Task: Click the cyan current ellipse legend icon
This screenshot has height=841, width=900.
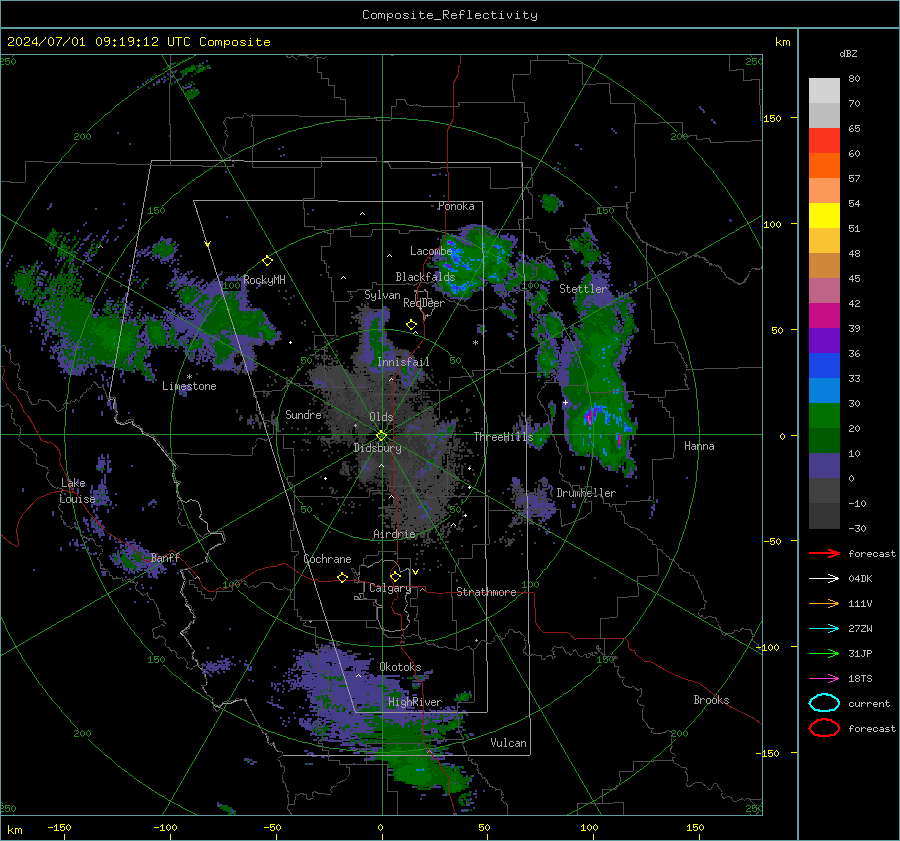Action: (824, 703)
